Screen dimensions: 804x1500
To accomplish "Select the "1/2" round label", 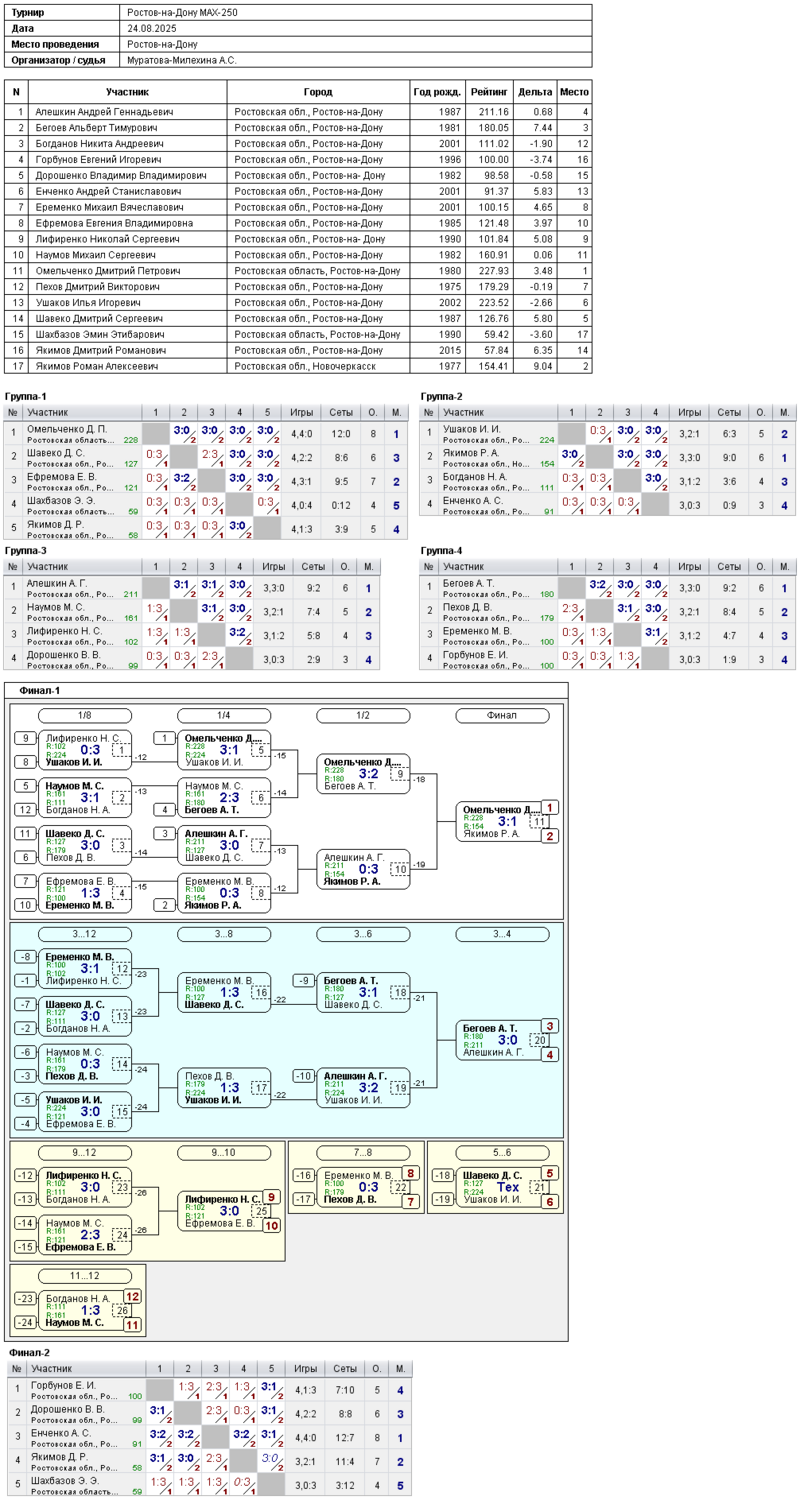I will 363,715.
